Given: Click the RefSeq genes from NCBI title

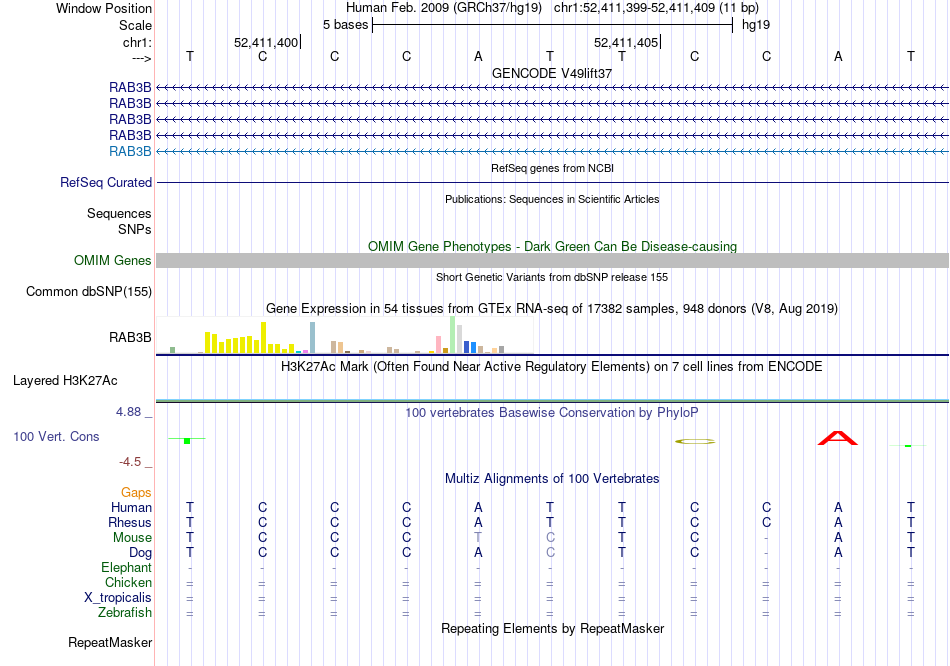Looking at the screenshot, I should [x=552, y=168].
